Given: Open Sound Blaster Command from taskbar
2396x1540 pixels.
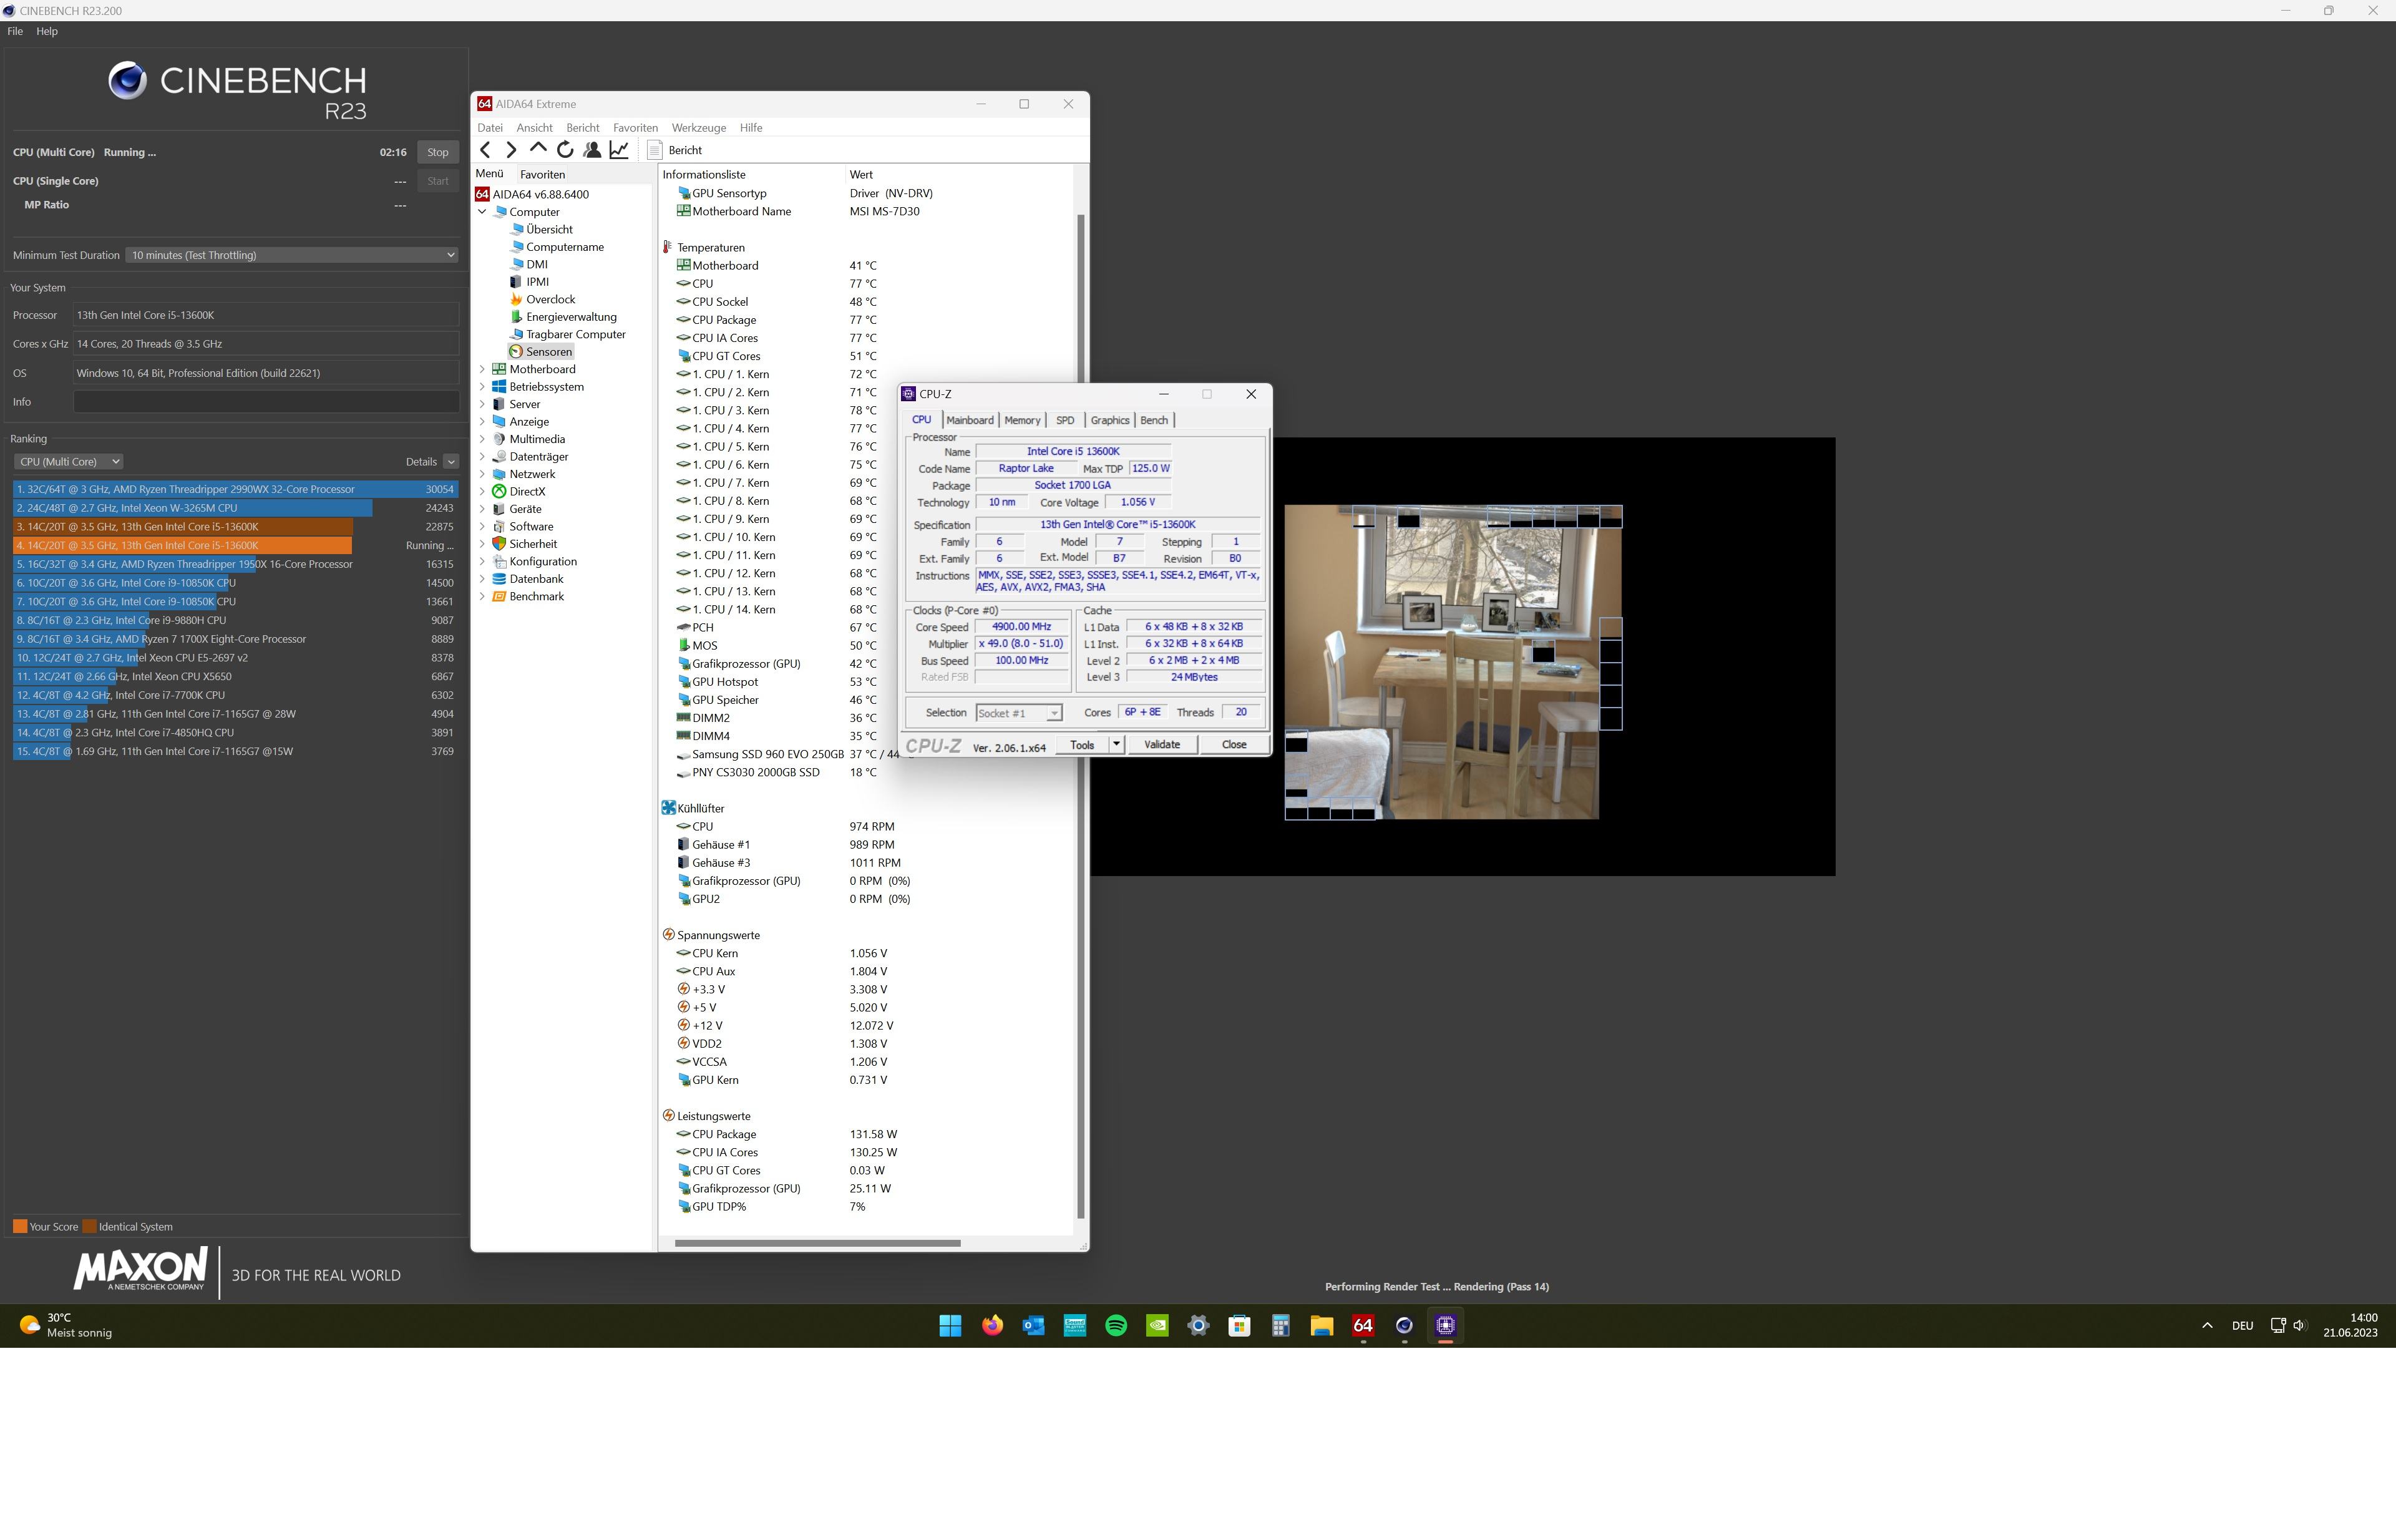Looking at the screenshot, I should pyautogui.click(x=1075, y=1326).
